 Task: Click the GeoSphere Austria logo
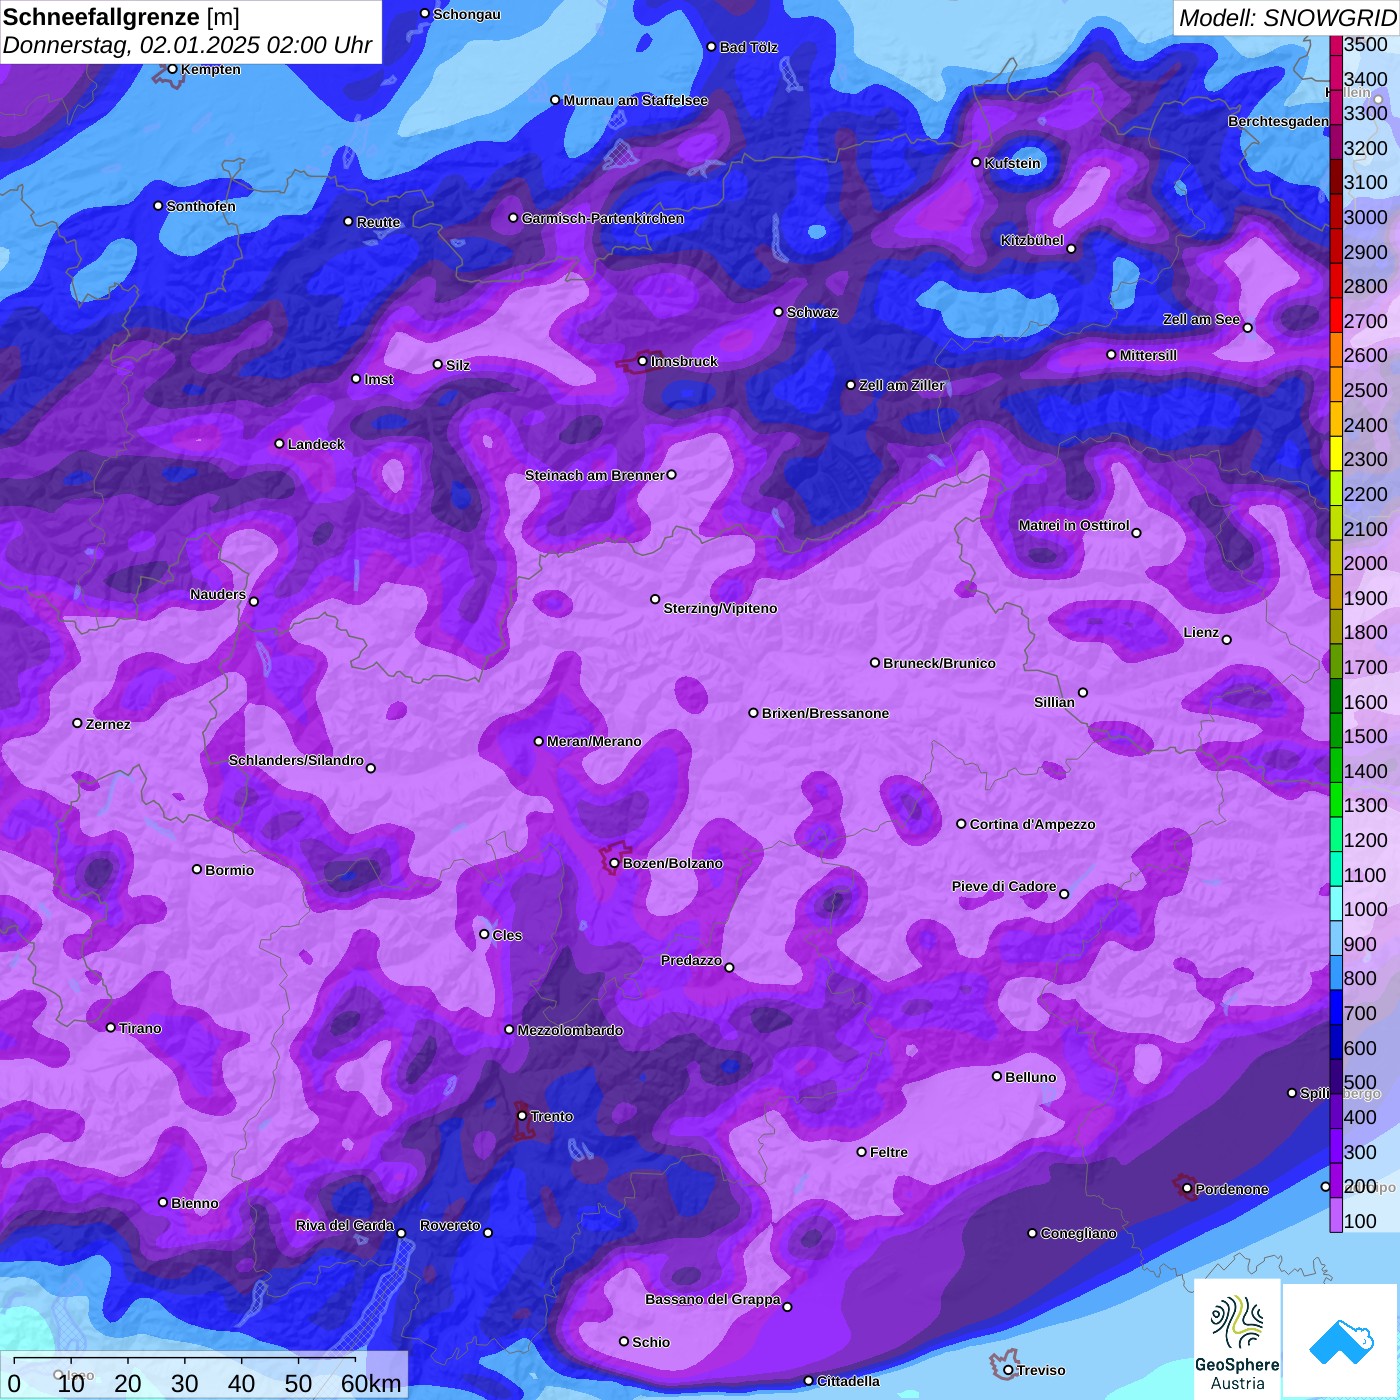(1237, 1340)
